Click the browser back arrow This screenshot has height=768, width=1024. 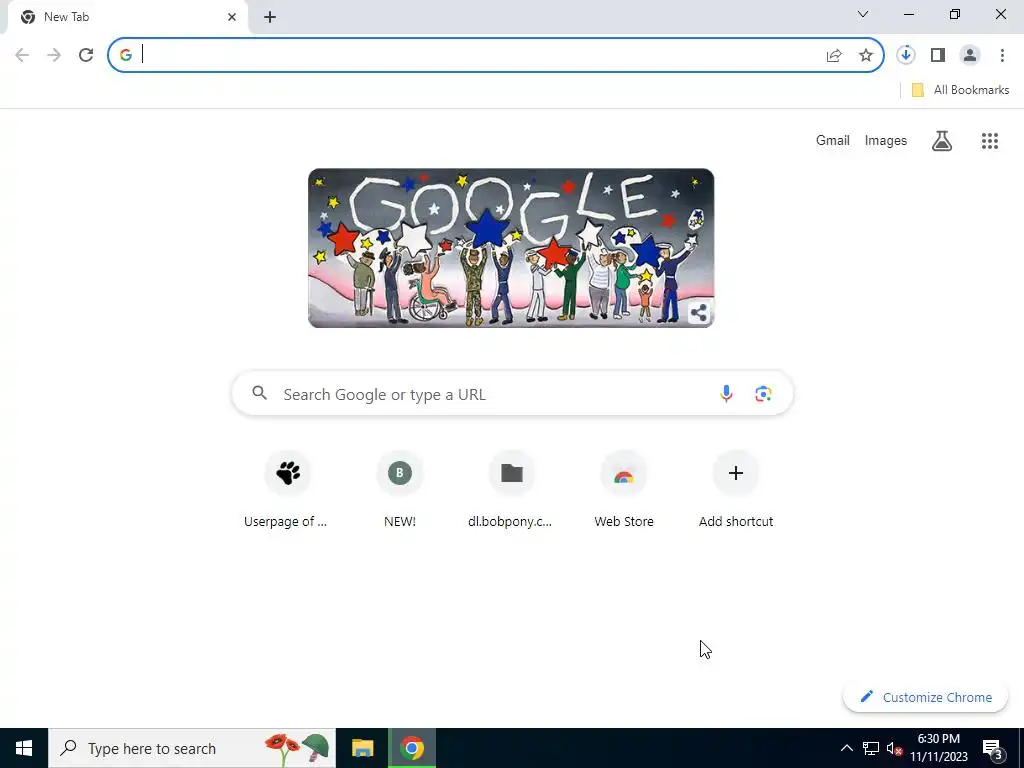[x=22, y=55]
